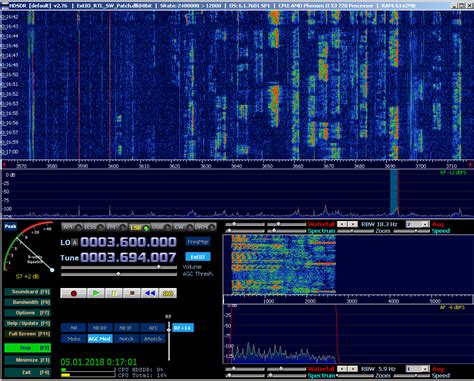The height and width of the screenshot is (381, 474).
Task: Open Bandwidth [F6] settings
Action: pos(28,302)
